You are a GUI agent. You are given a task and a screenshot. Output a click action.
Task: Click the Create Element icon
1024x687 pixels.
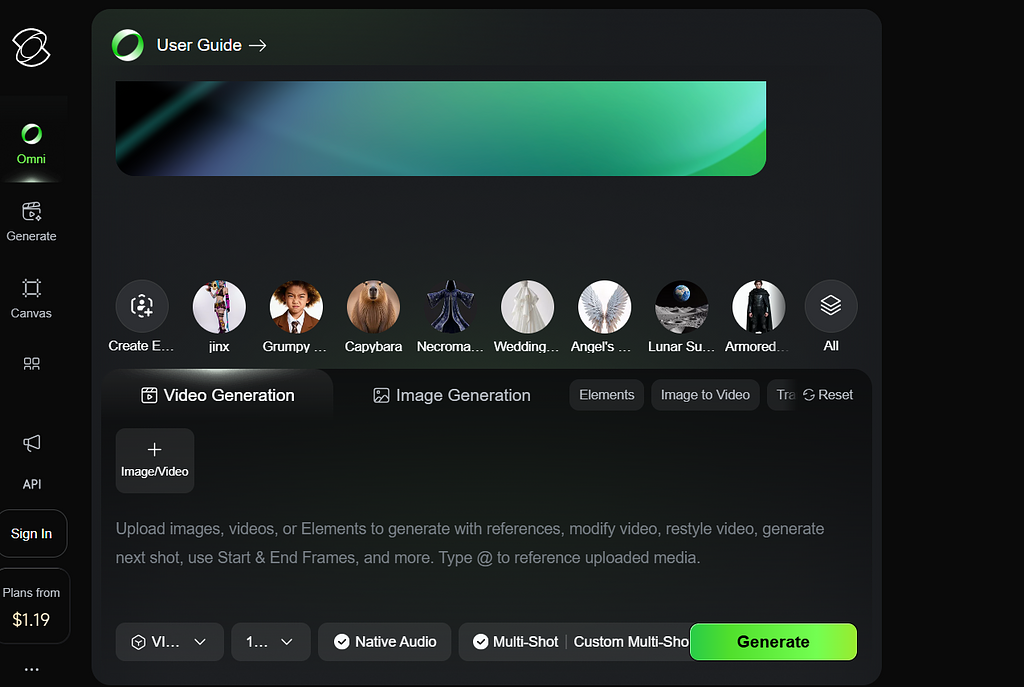[x=142, y=306]
